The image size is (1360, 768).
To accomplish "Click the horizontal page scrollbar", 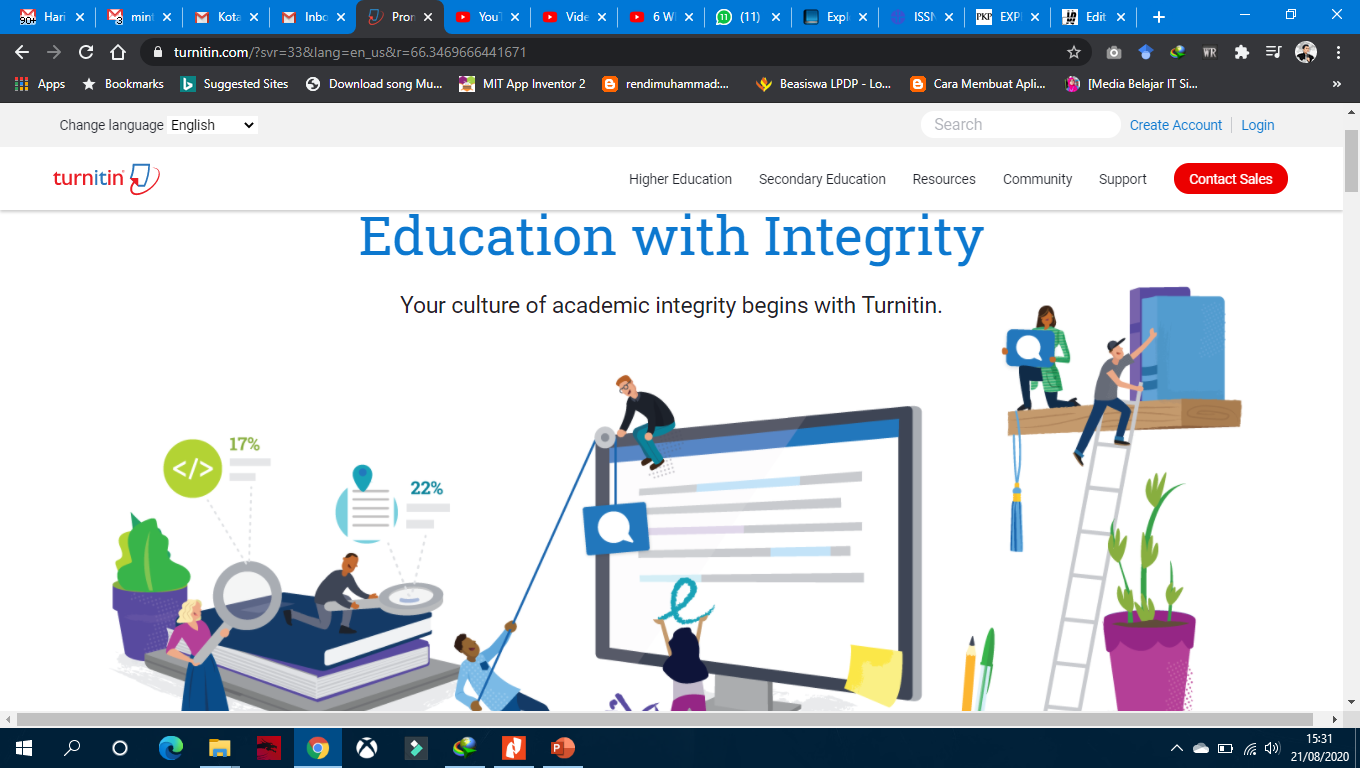I will tap(665, 719).
